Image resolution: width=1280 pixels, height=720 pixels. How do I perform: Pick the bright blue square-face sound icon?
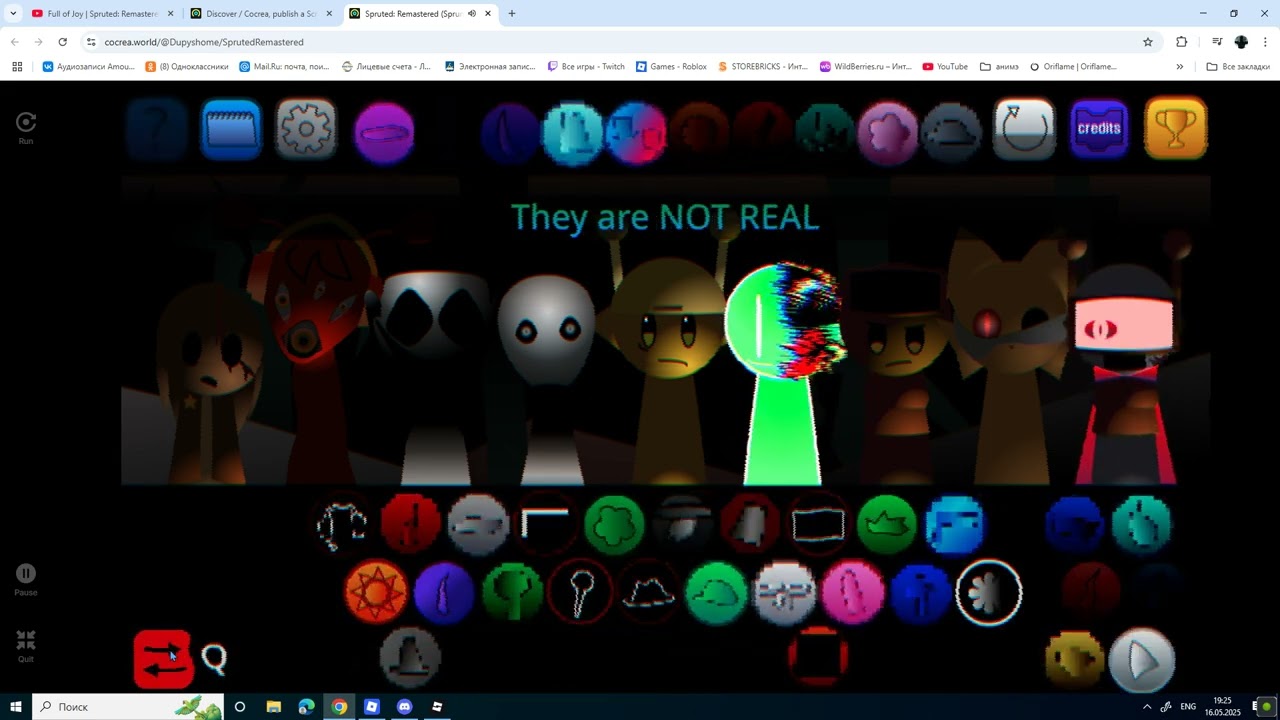click(x=955, y=525)
